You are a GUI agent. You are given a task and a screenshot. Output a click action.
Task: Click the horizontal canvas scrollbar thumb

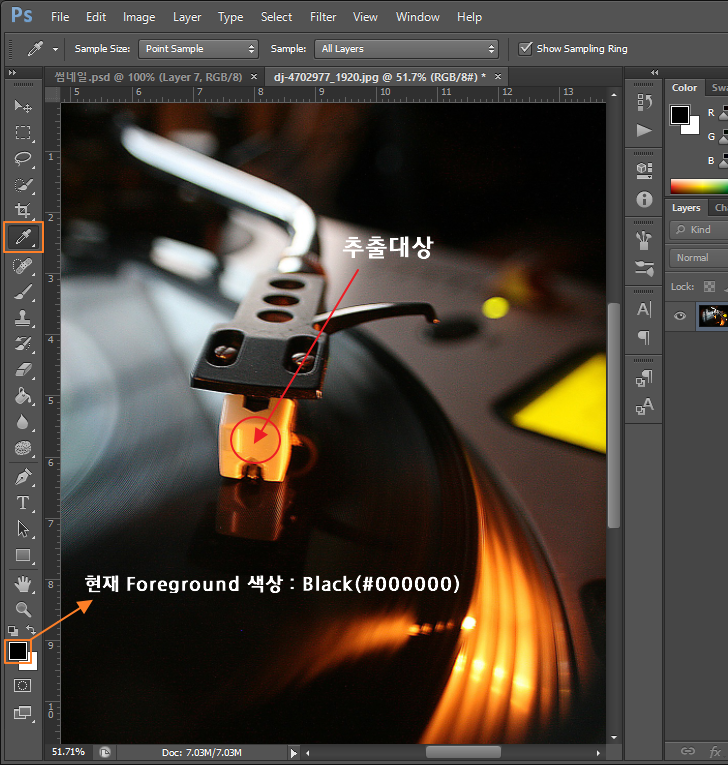coord(463,752)
